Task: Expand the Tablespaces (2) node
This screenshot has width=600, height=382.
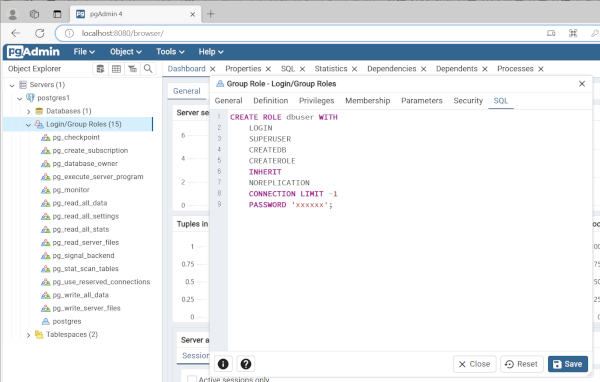Action: [28, 335]
